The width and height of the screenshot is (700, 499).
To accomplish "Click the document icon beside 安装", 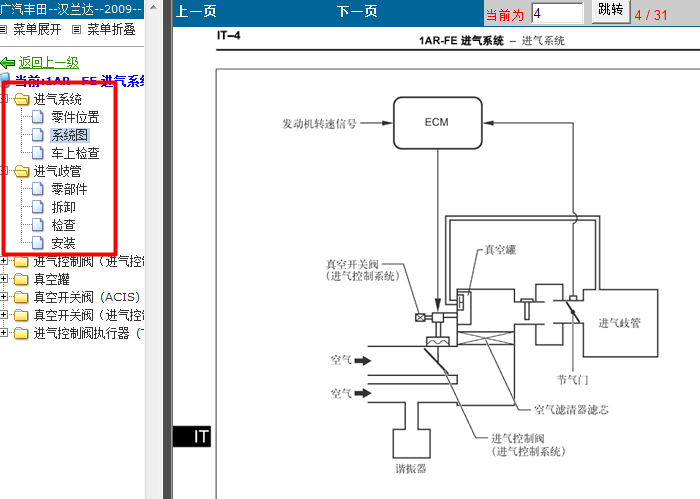I will coord(38,243).
